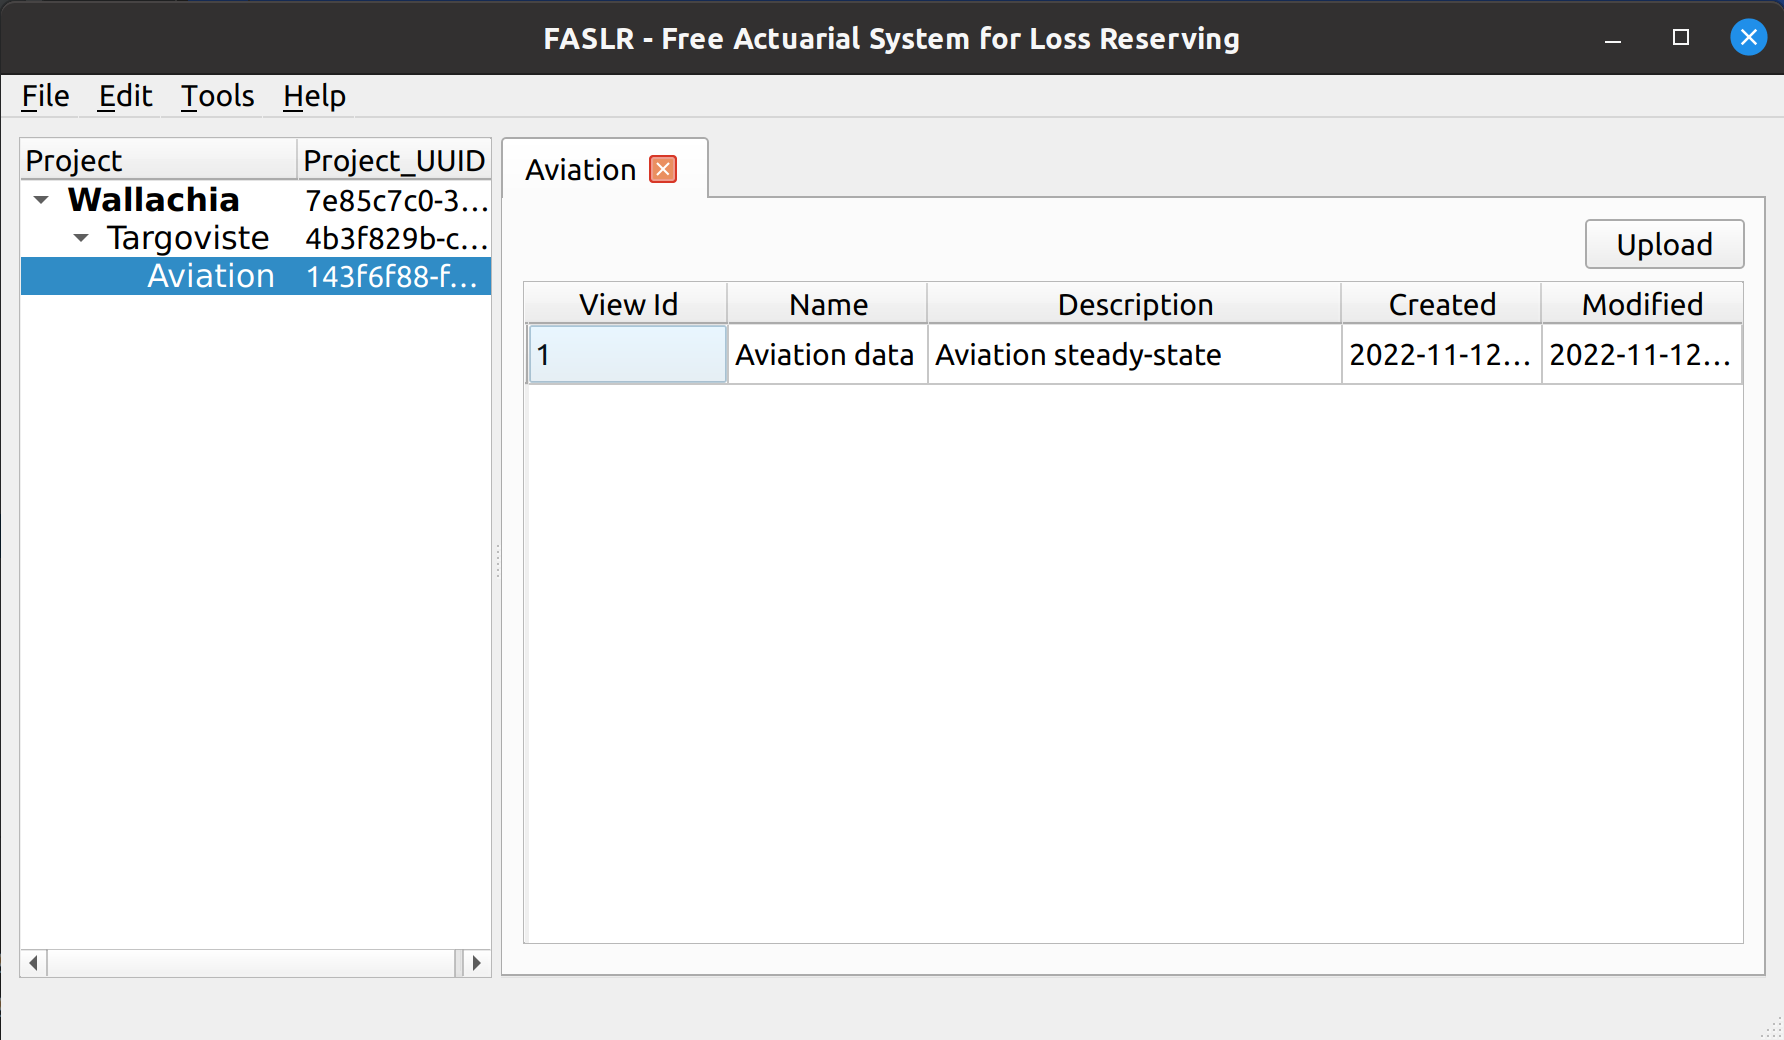Collapse the Wallachia tree node

(41, 200)
